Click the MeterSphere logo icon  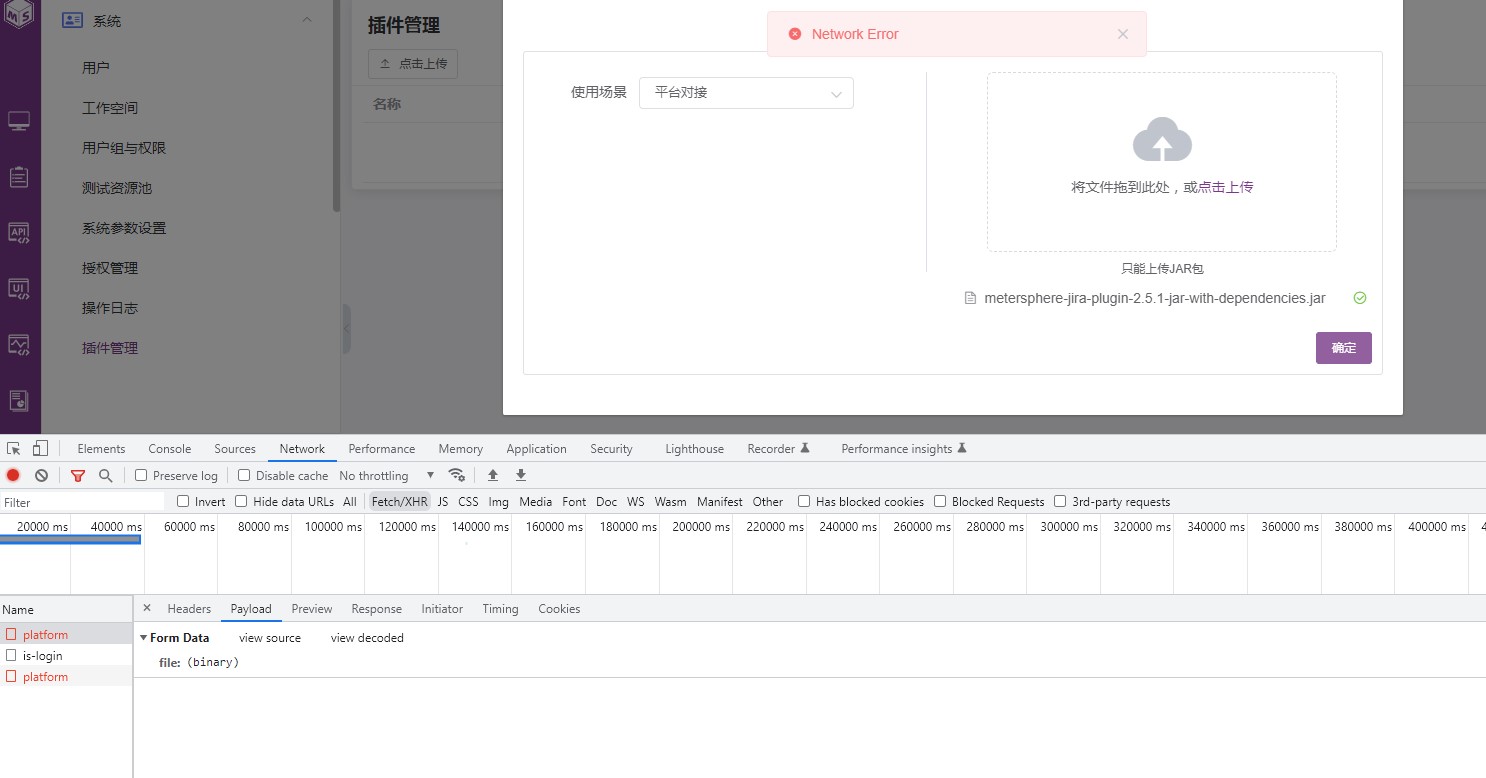tap(20, 14)
